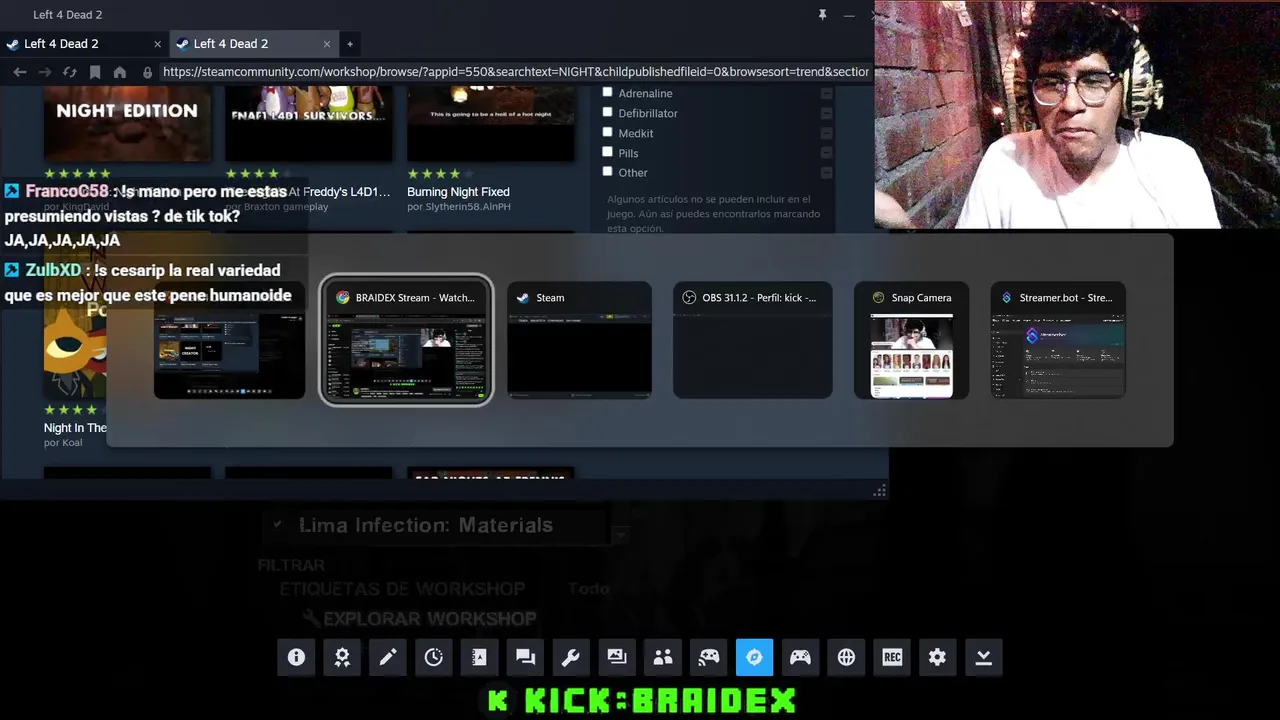
Task: Click the bookmark icon in browser bar
Action: tap(95, 72)
